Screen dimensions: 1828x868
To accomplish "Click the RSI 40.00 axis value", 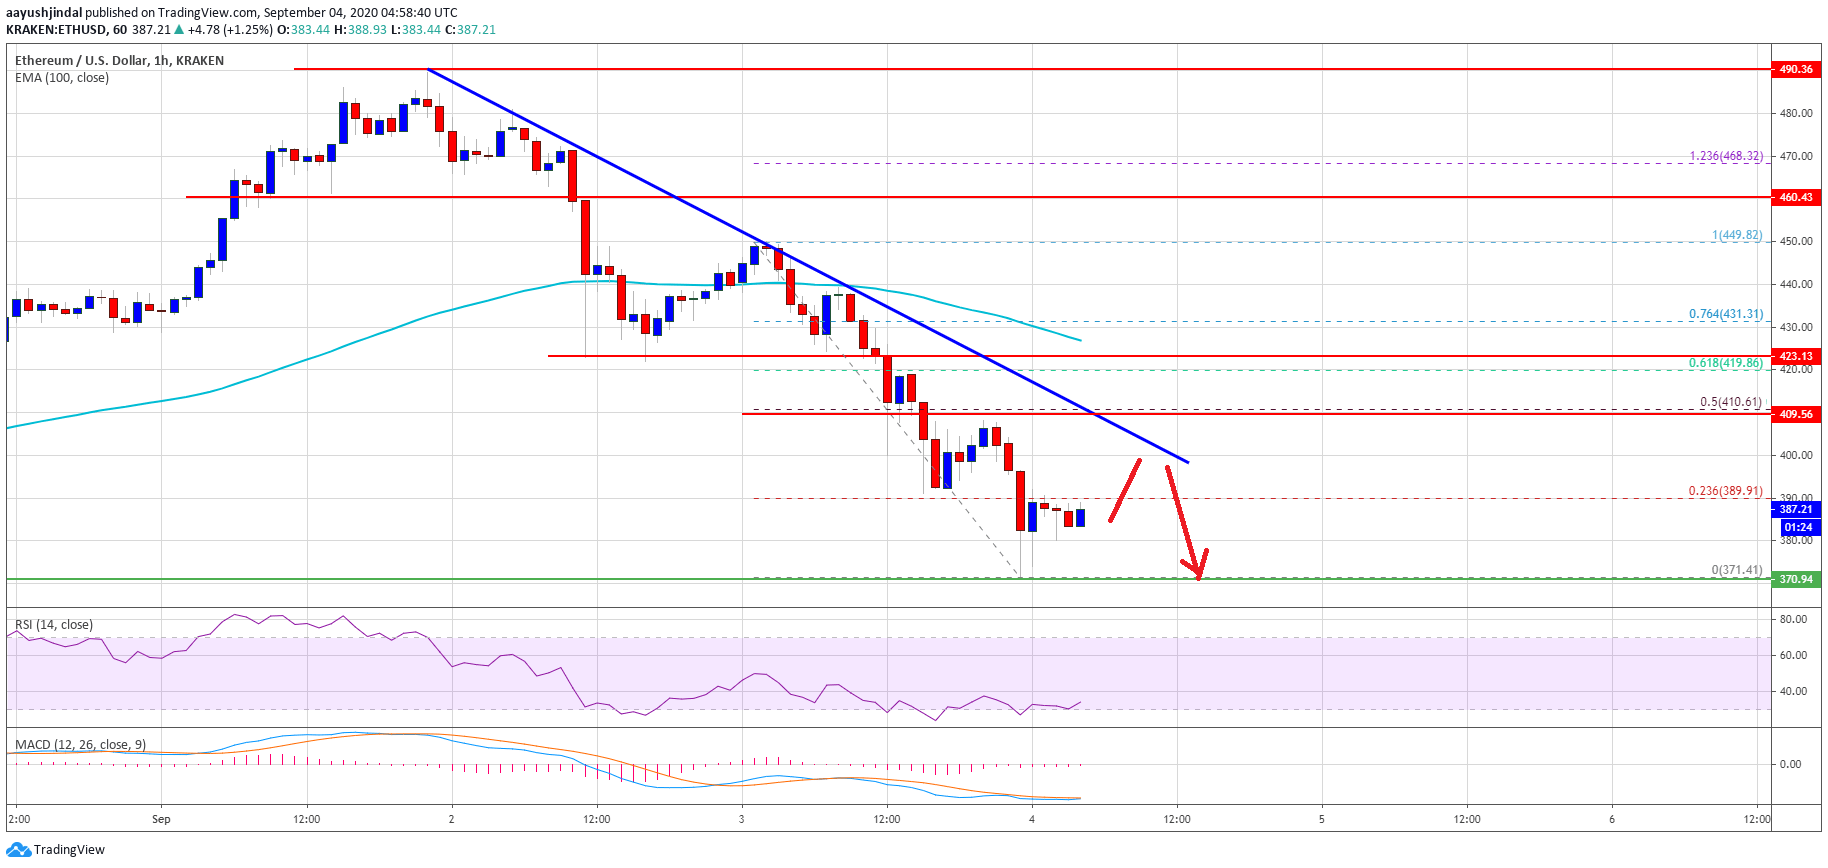I will pyautogui.click(x=1793, y=691).
